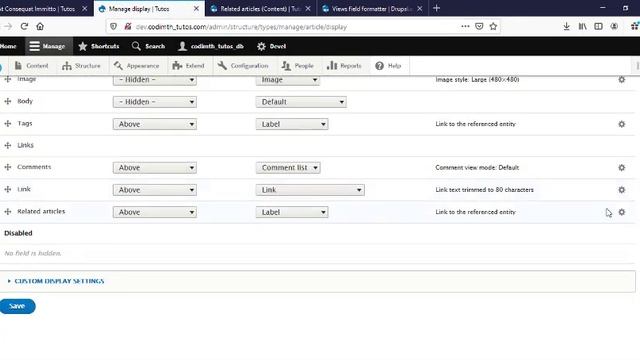Click the drag handle of Comments row
The image size is (640, 360).
pos(8,167)
